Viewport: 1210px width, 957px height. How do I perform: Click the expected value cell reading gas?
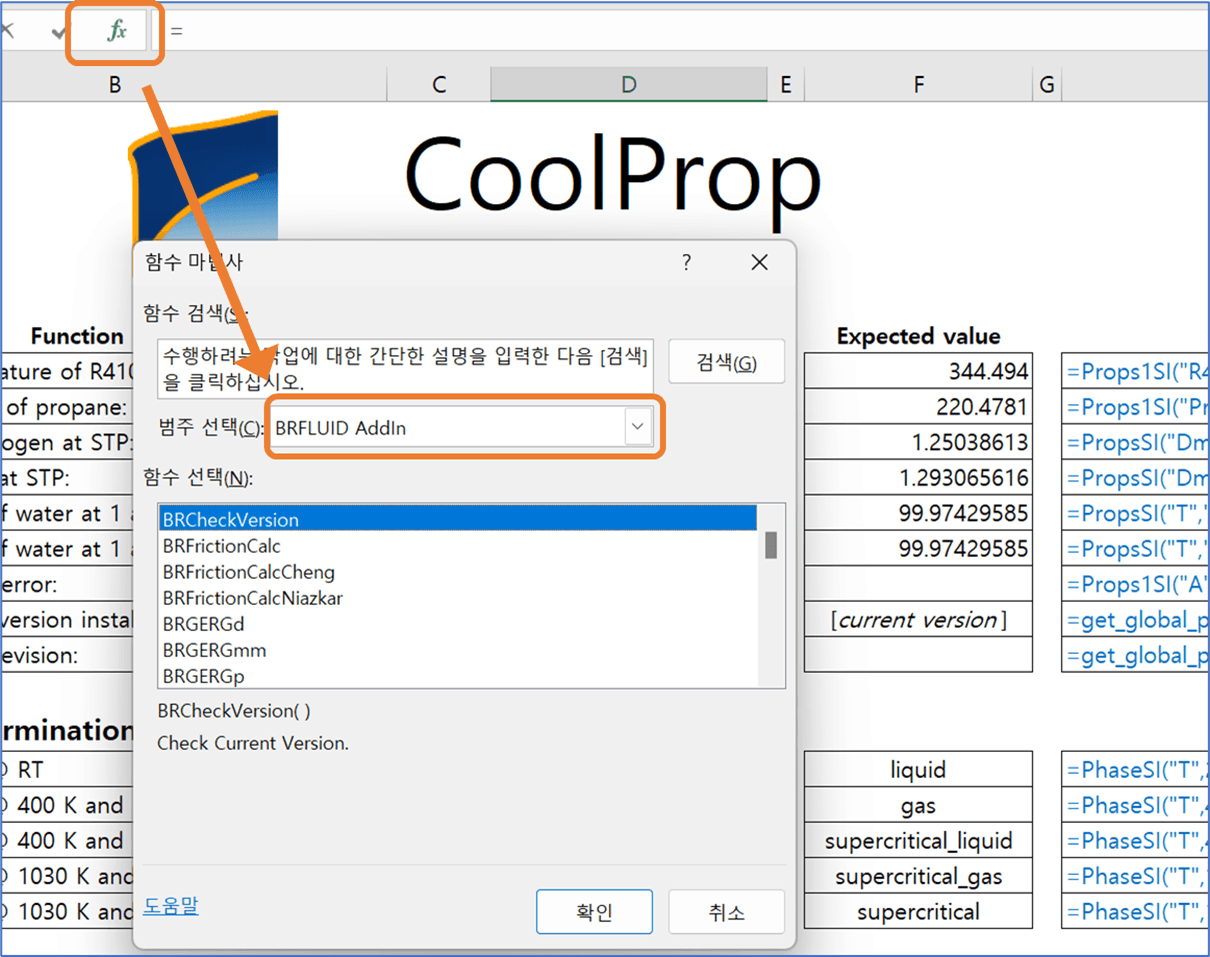(918, 805)
